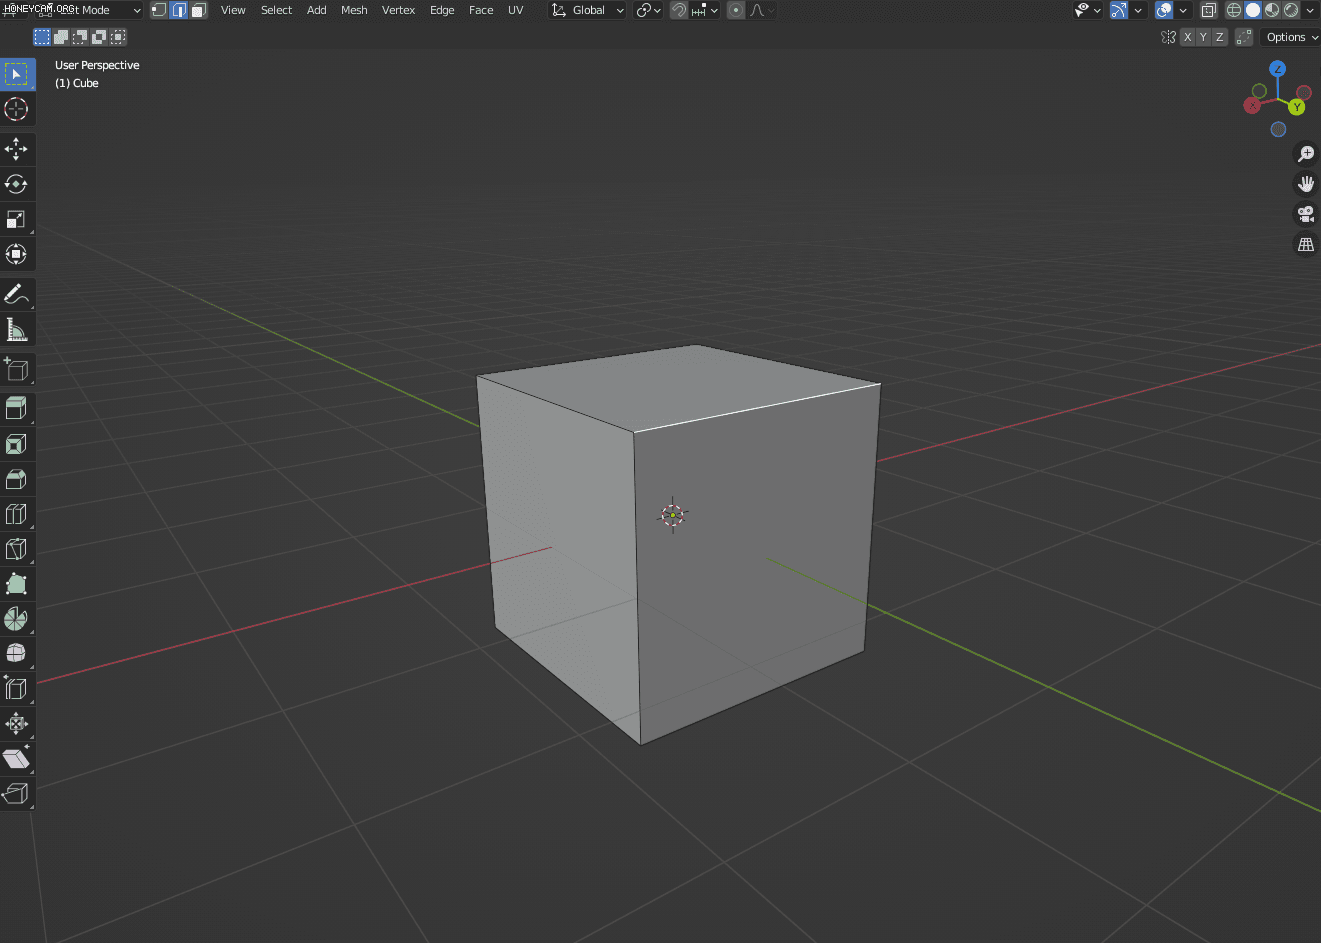Toggle auto merge vertices
Image resolution: width=1321 pixels, height=943 pixels.
click(1244, 37)
